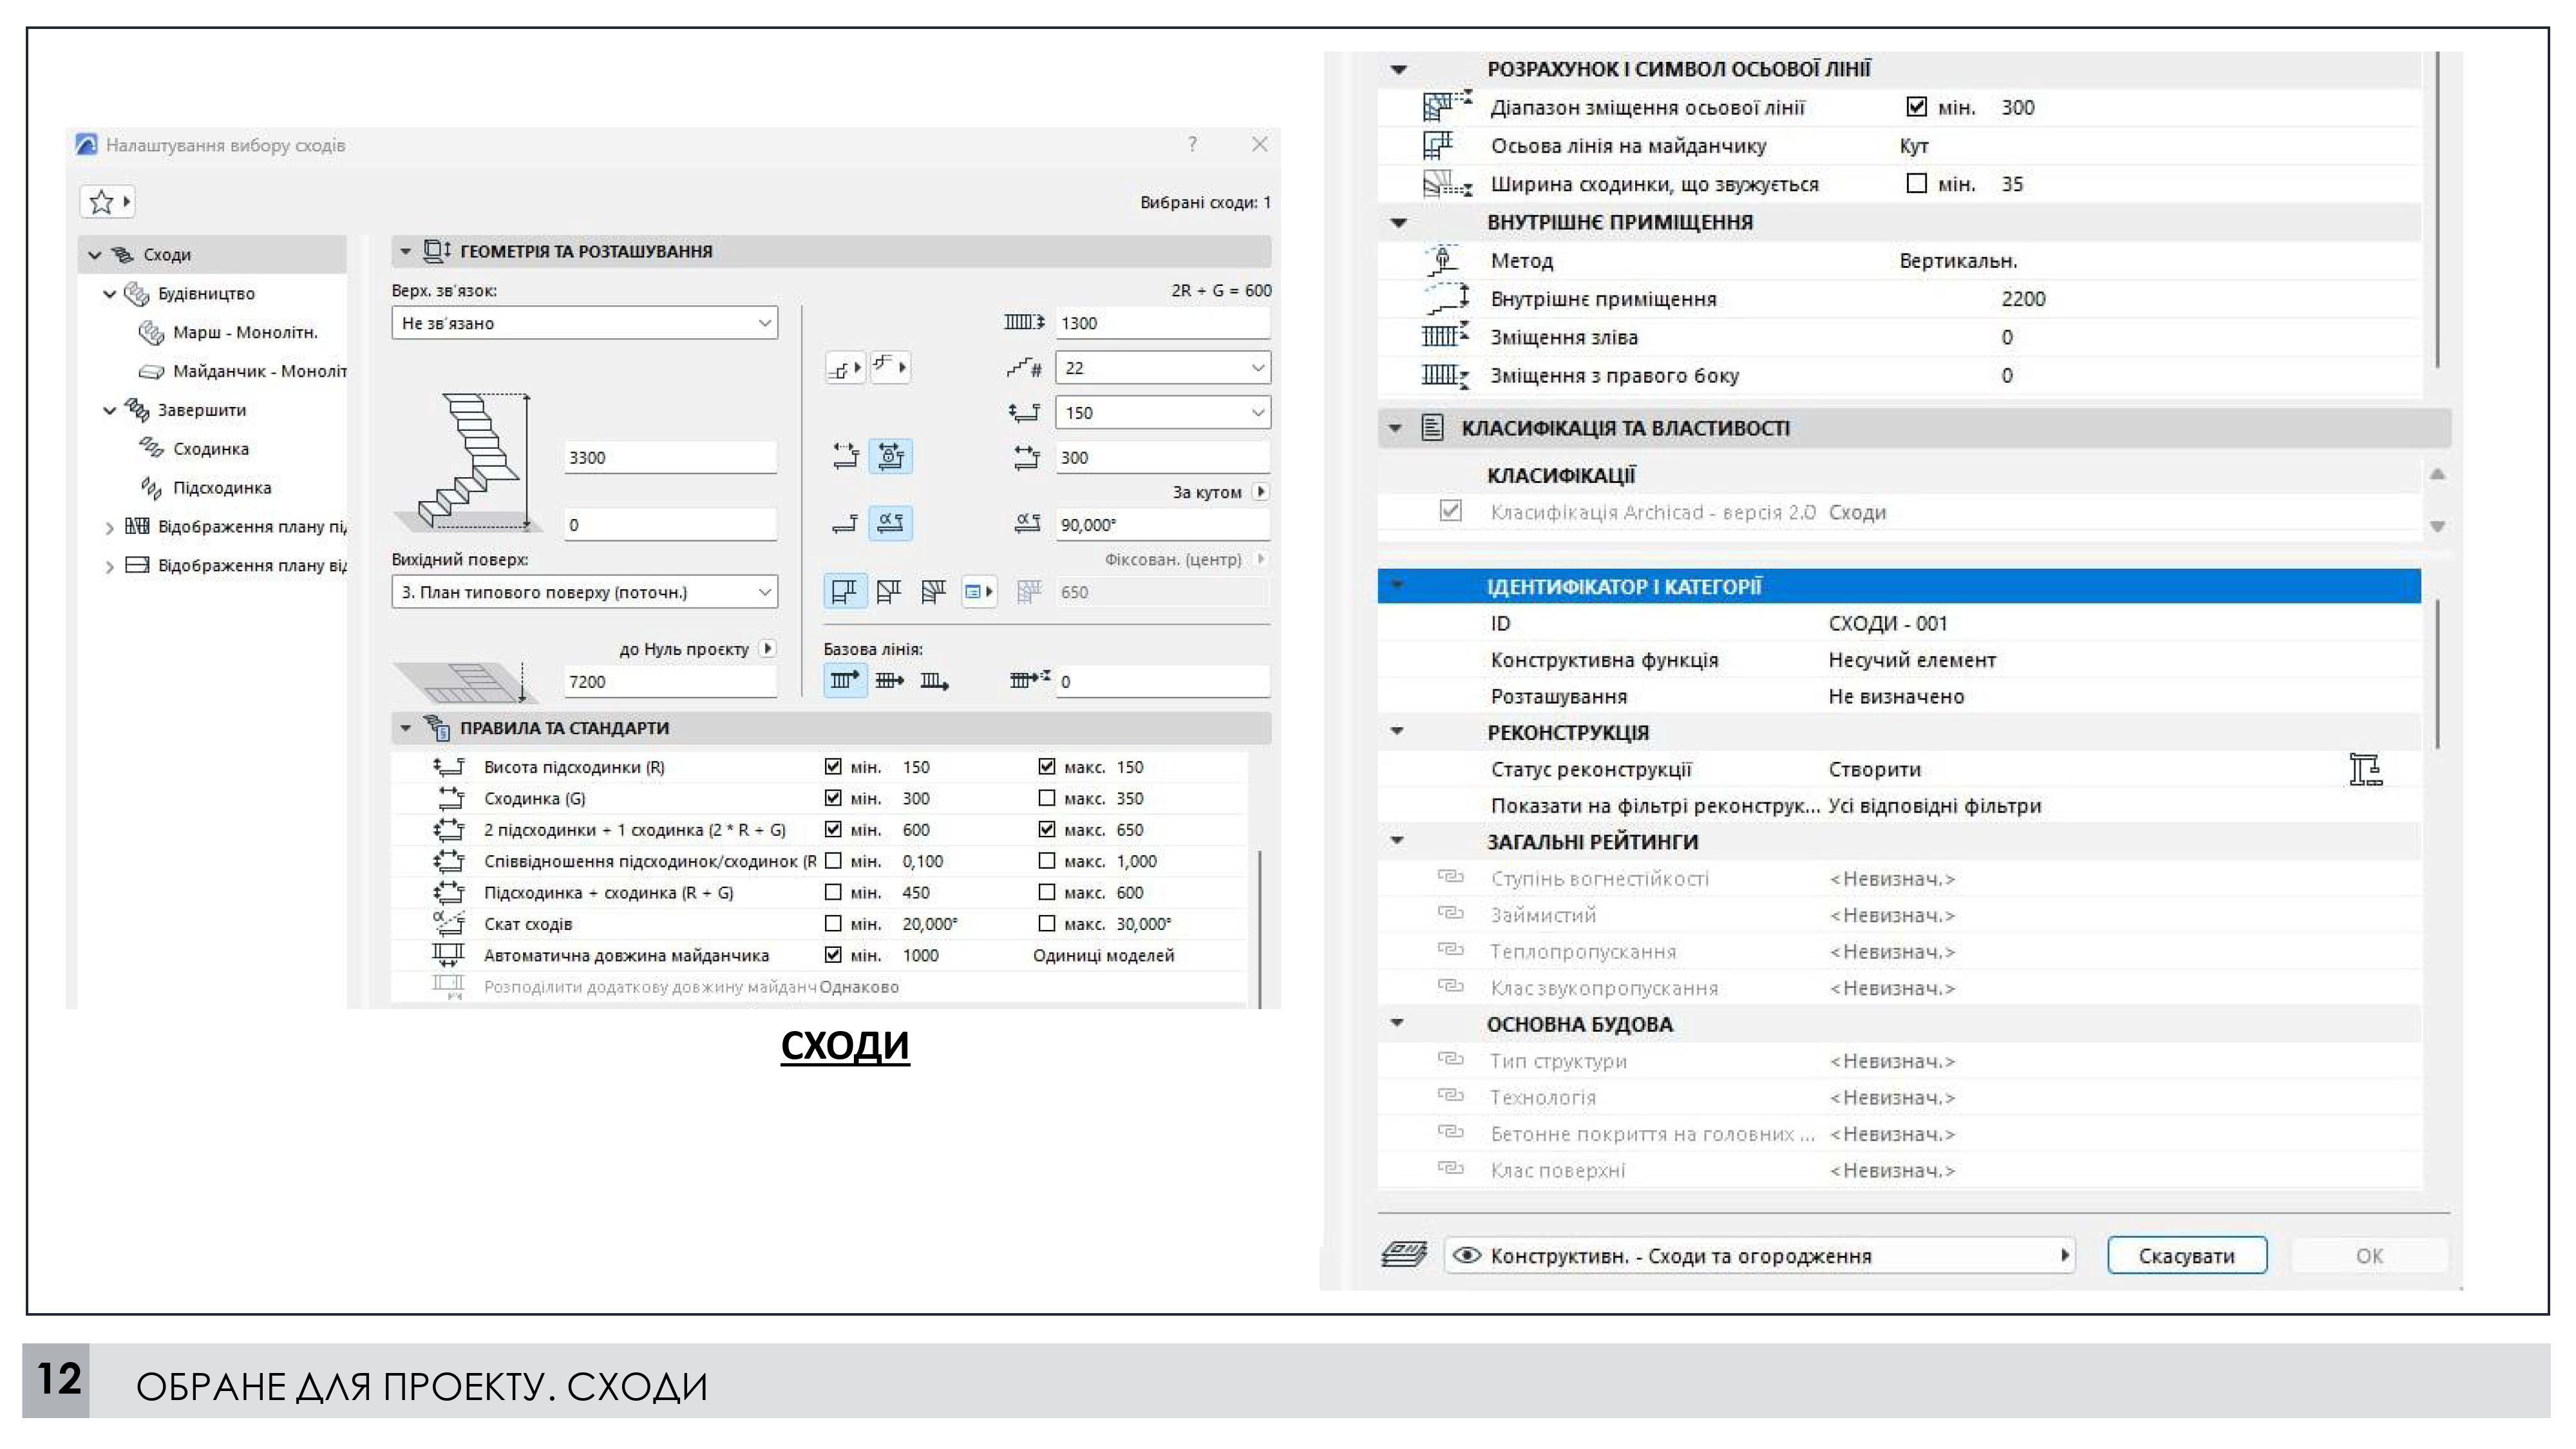Select Марш - Монолітн. in tree

[x=245, y=332]
